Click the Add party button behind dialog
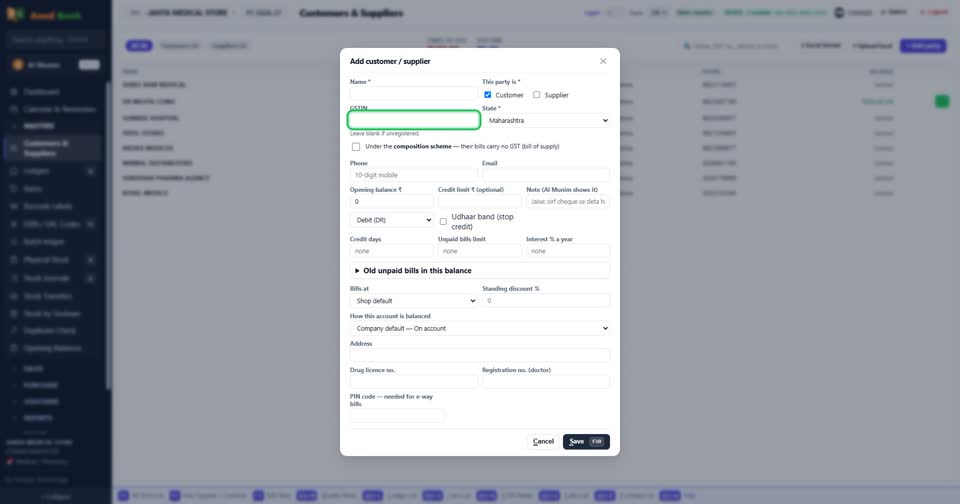The height and width of the screenshot is (504, 960). pos(923,46)
